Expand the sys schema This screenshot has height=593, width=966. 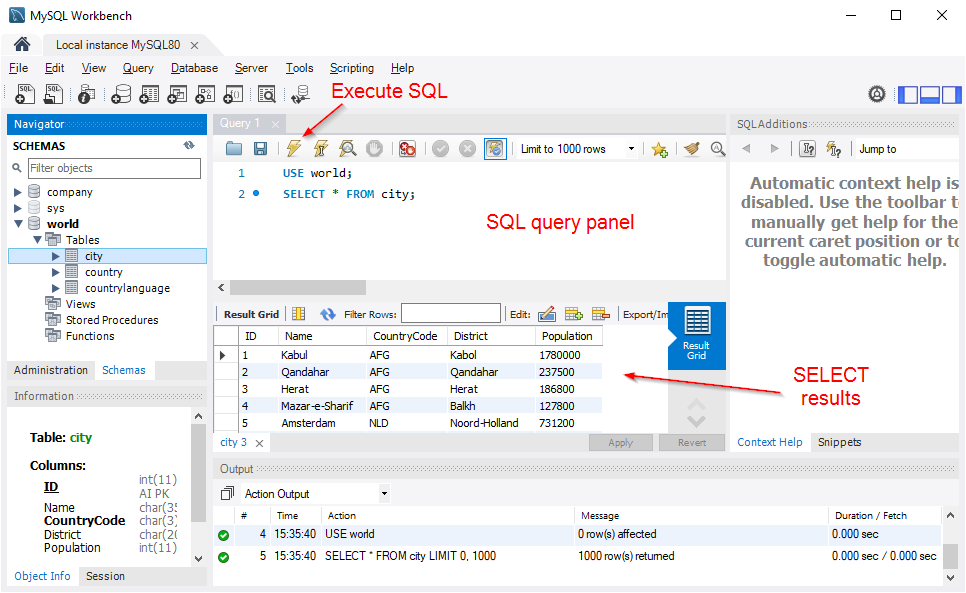tap(18, 208)
